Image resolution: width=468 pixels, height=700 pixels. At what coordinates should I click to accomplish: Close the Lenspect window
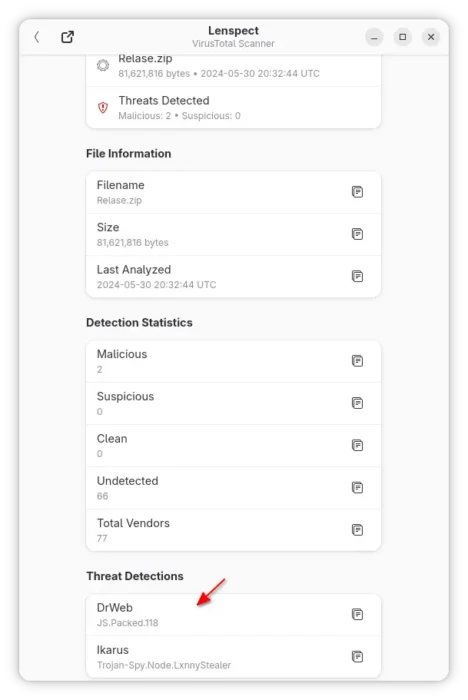(x=431, y=37)
